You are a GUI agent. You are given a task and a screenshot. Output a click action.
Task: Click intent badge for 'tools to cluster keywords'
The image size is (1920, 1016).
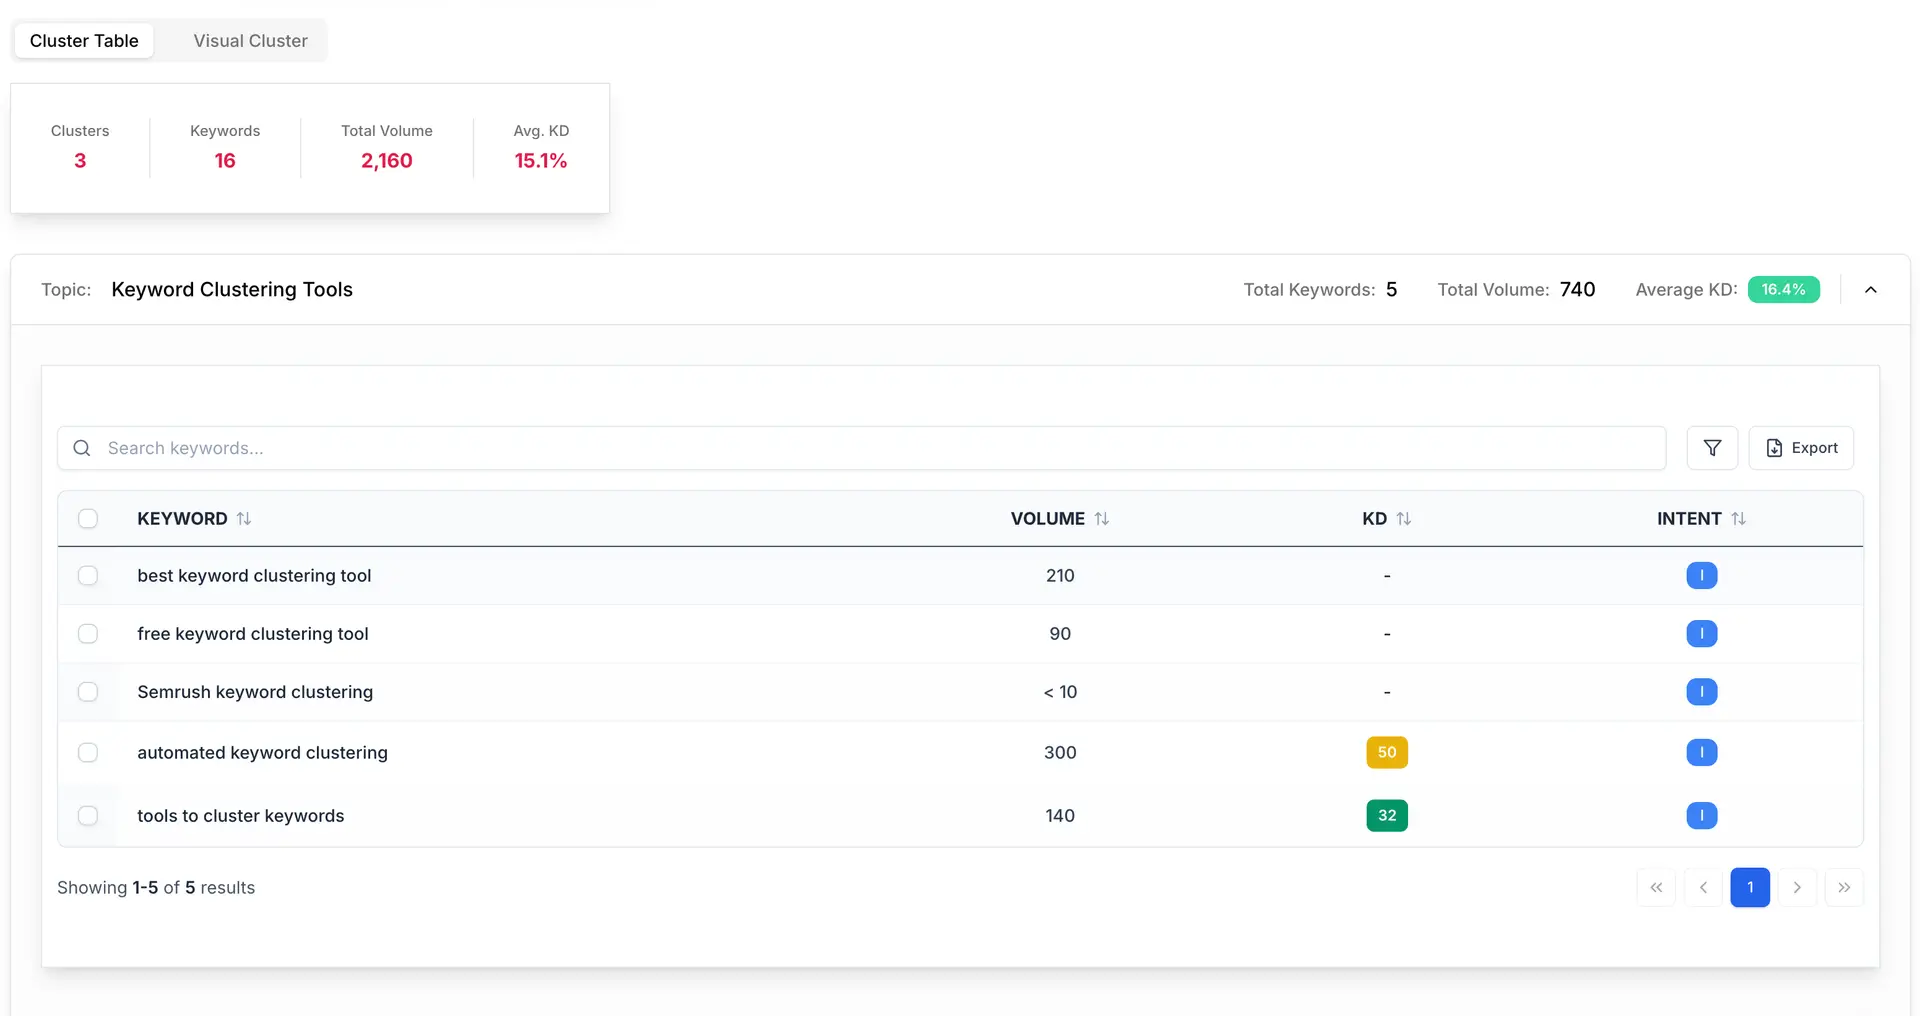1701,816
